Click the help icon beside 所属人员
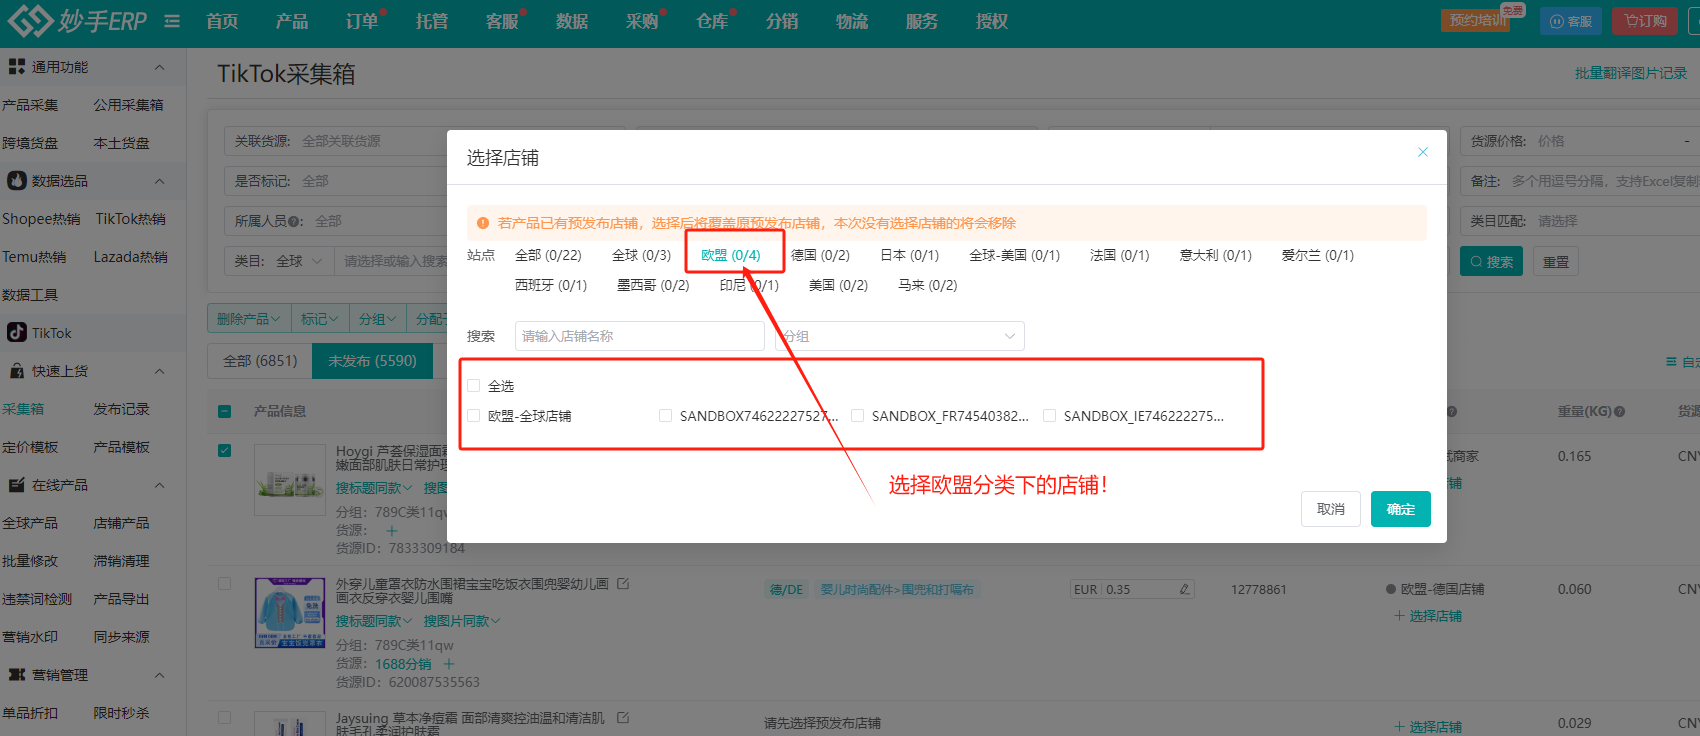Image resolution: width=1700 pixels, height=736 pixels. (295, 221)
